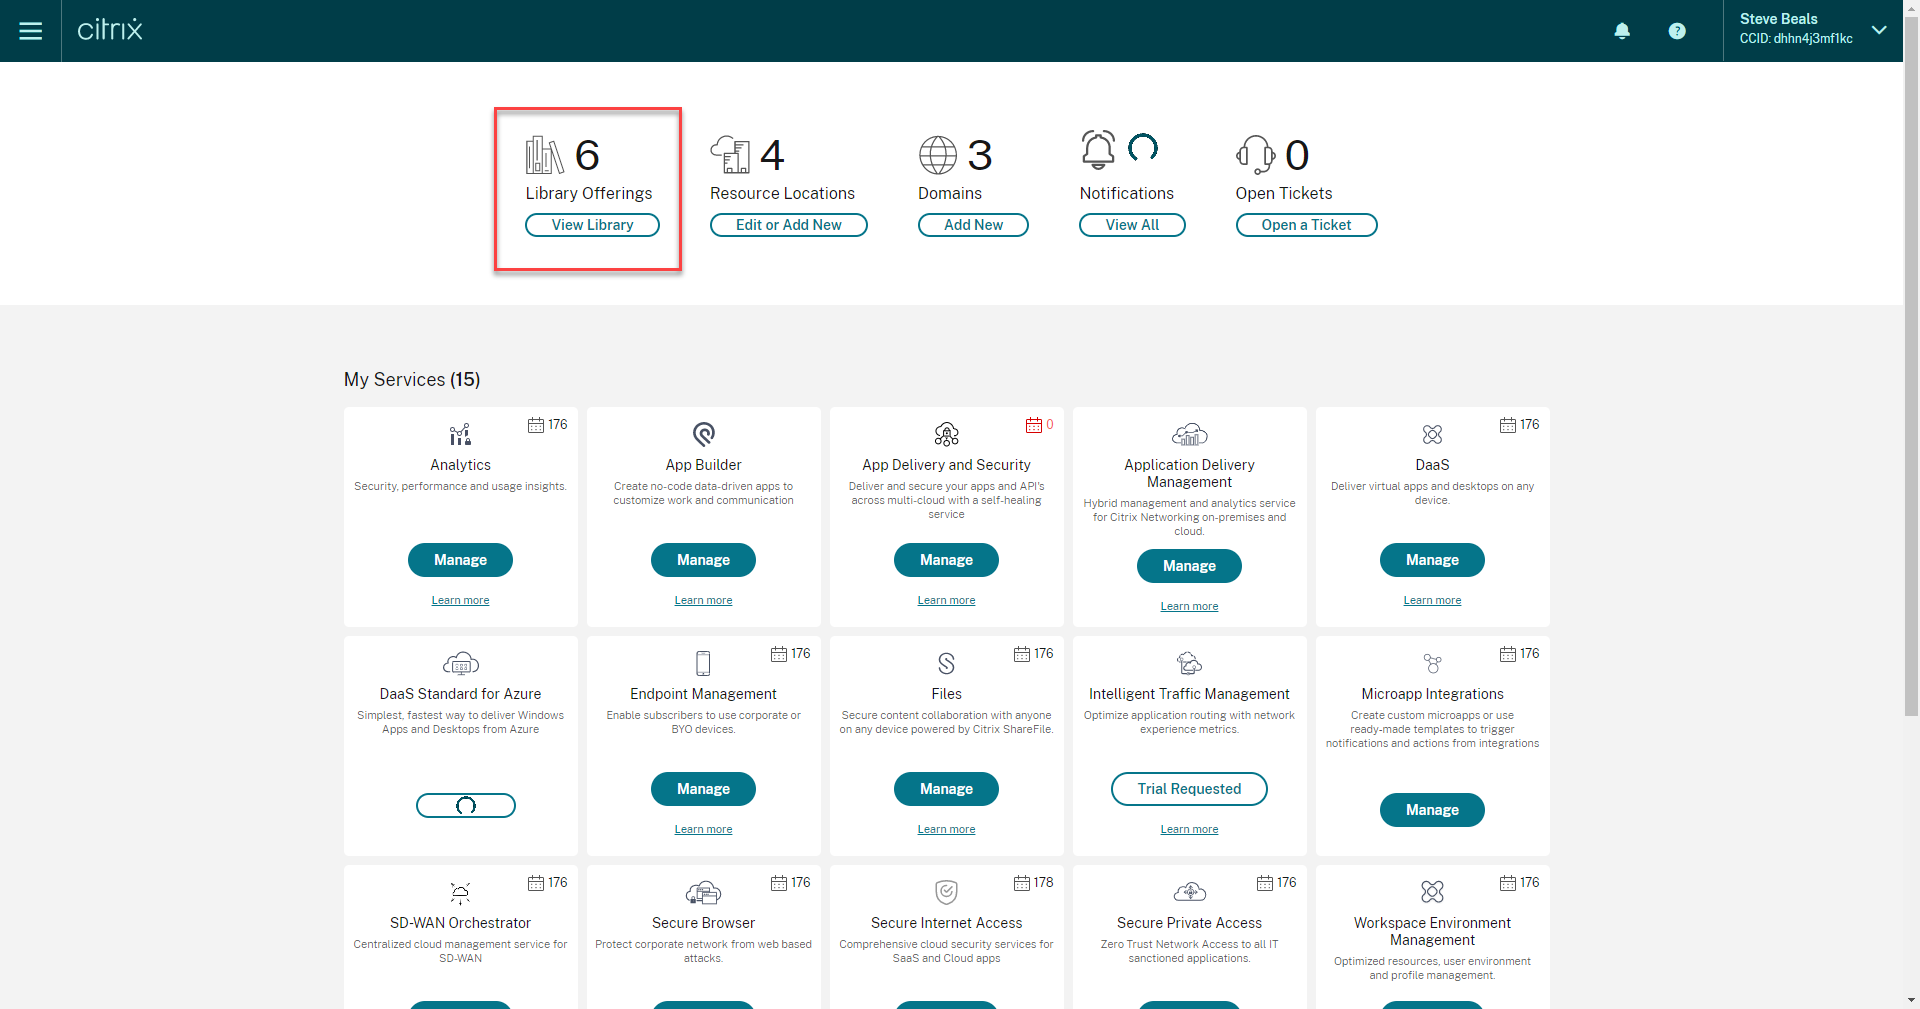Viewport: 1920px width, 1009px height.
Task: Click the Open Tickets headset icon
Action: coord(1256,155)
